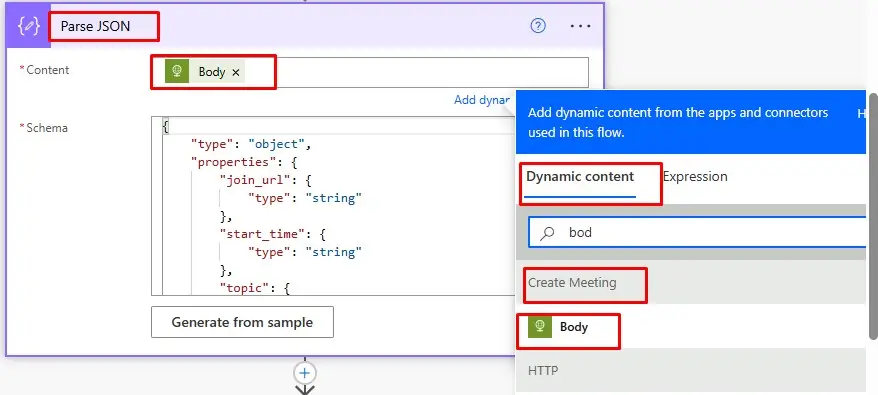Insert a new step with plus icon

pos(305,373)
